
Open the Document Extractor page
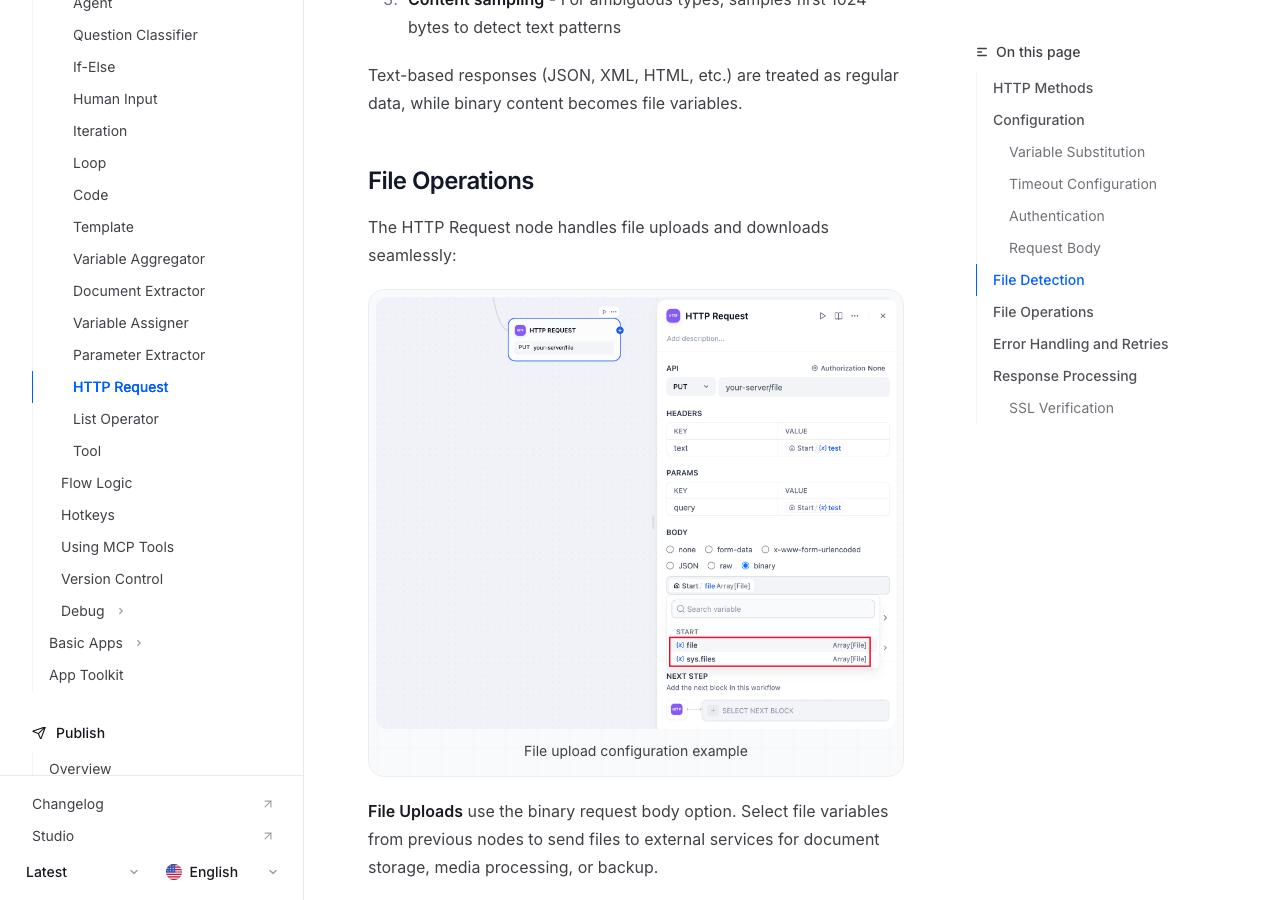(x=139, y=291)
